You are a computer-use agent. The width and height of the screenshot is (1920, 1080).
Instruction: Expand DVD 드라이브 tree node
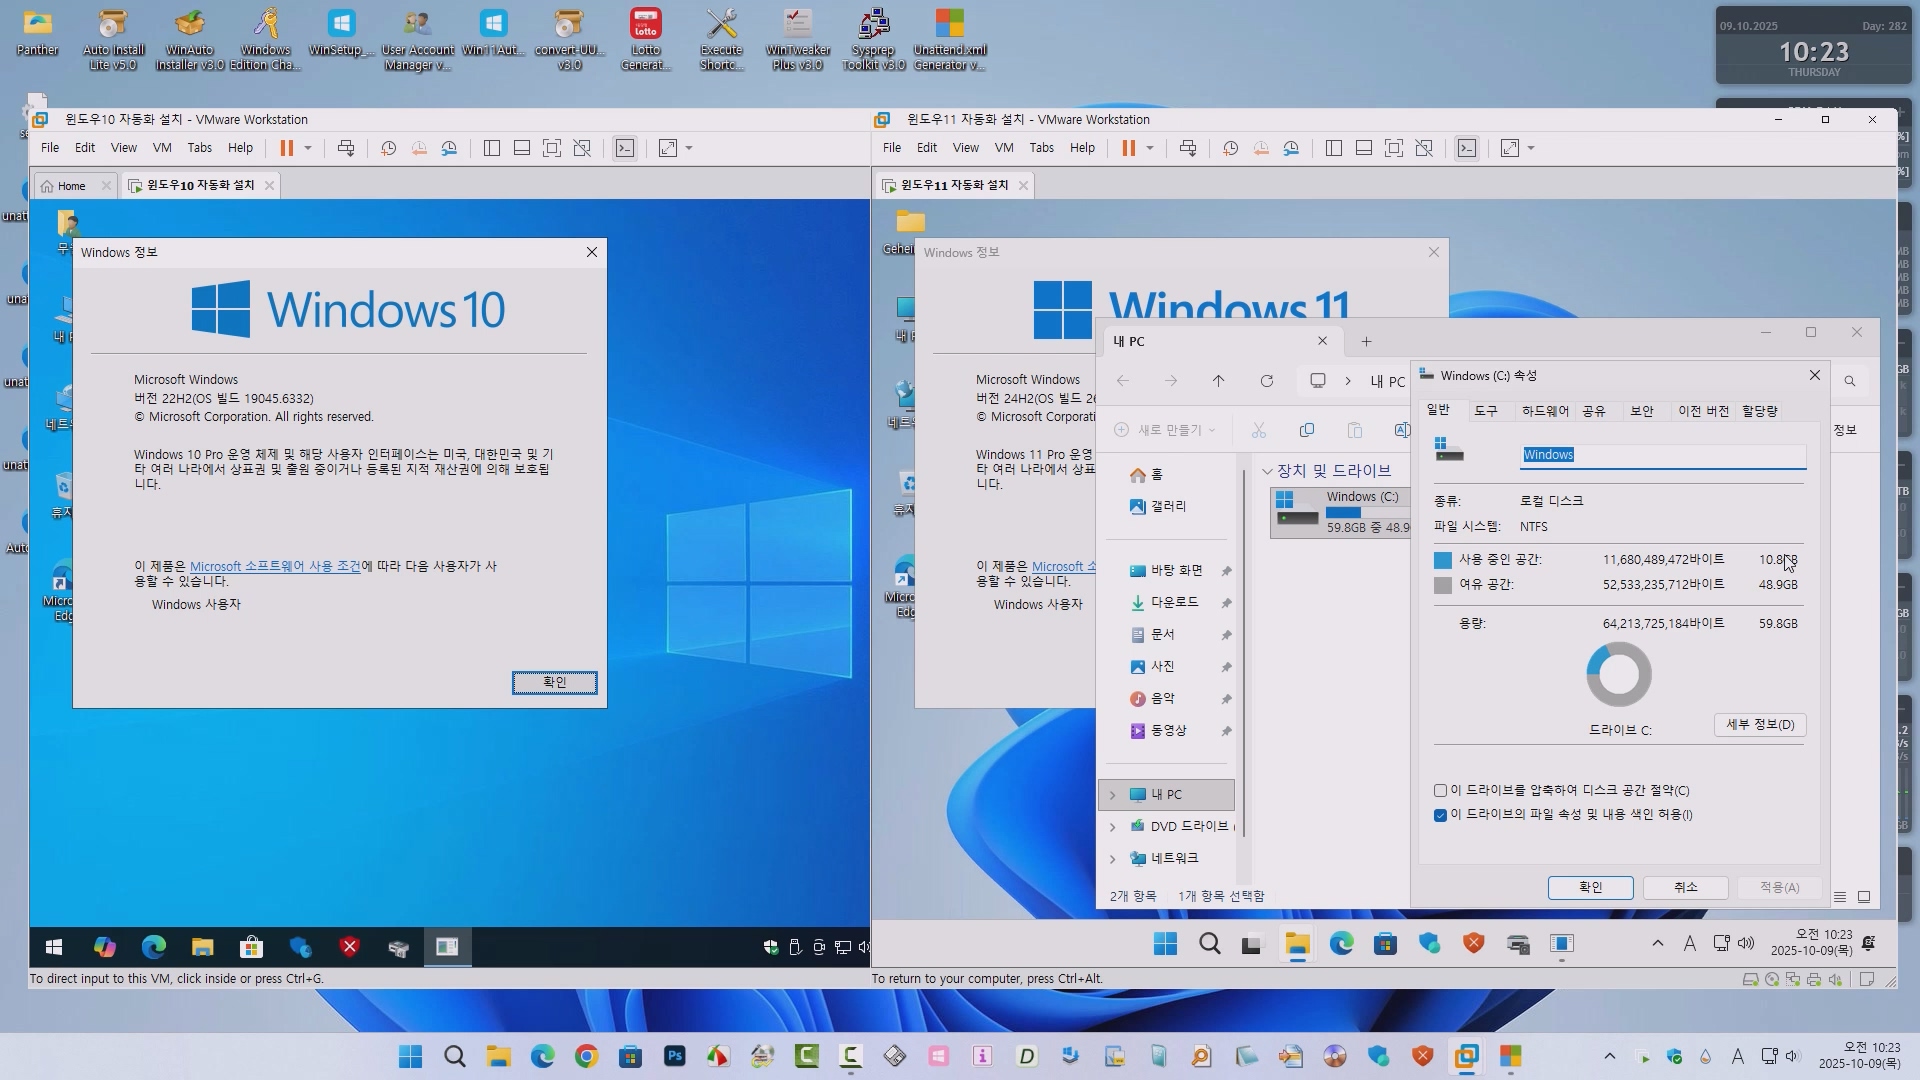click(x=1112, y=827)
